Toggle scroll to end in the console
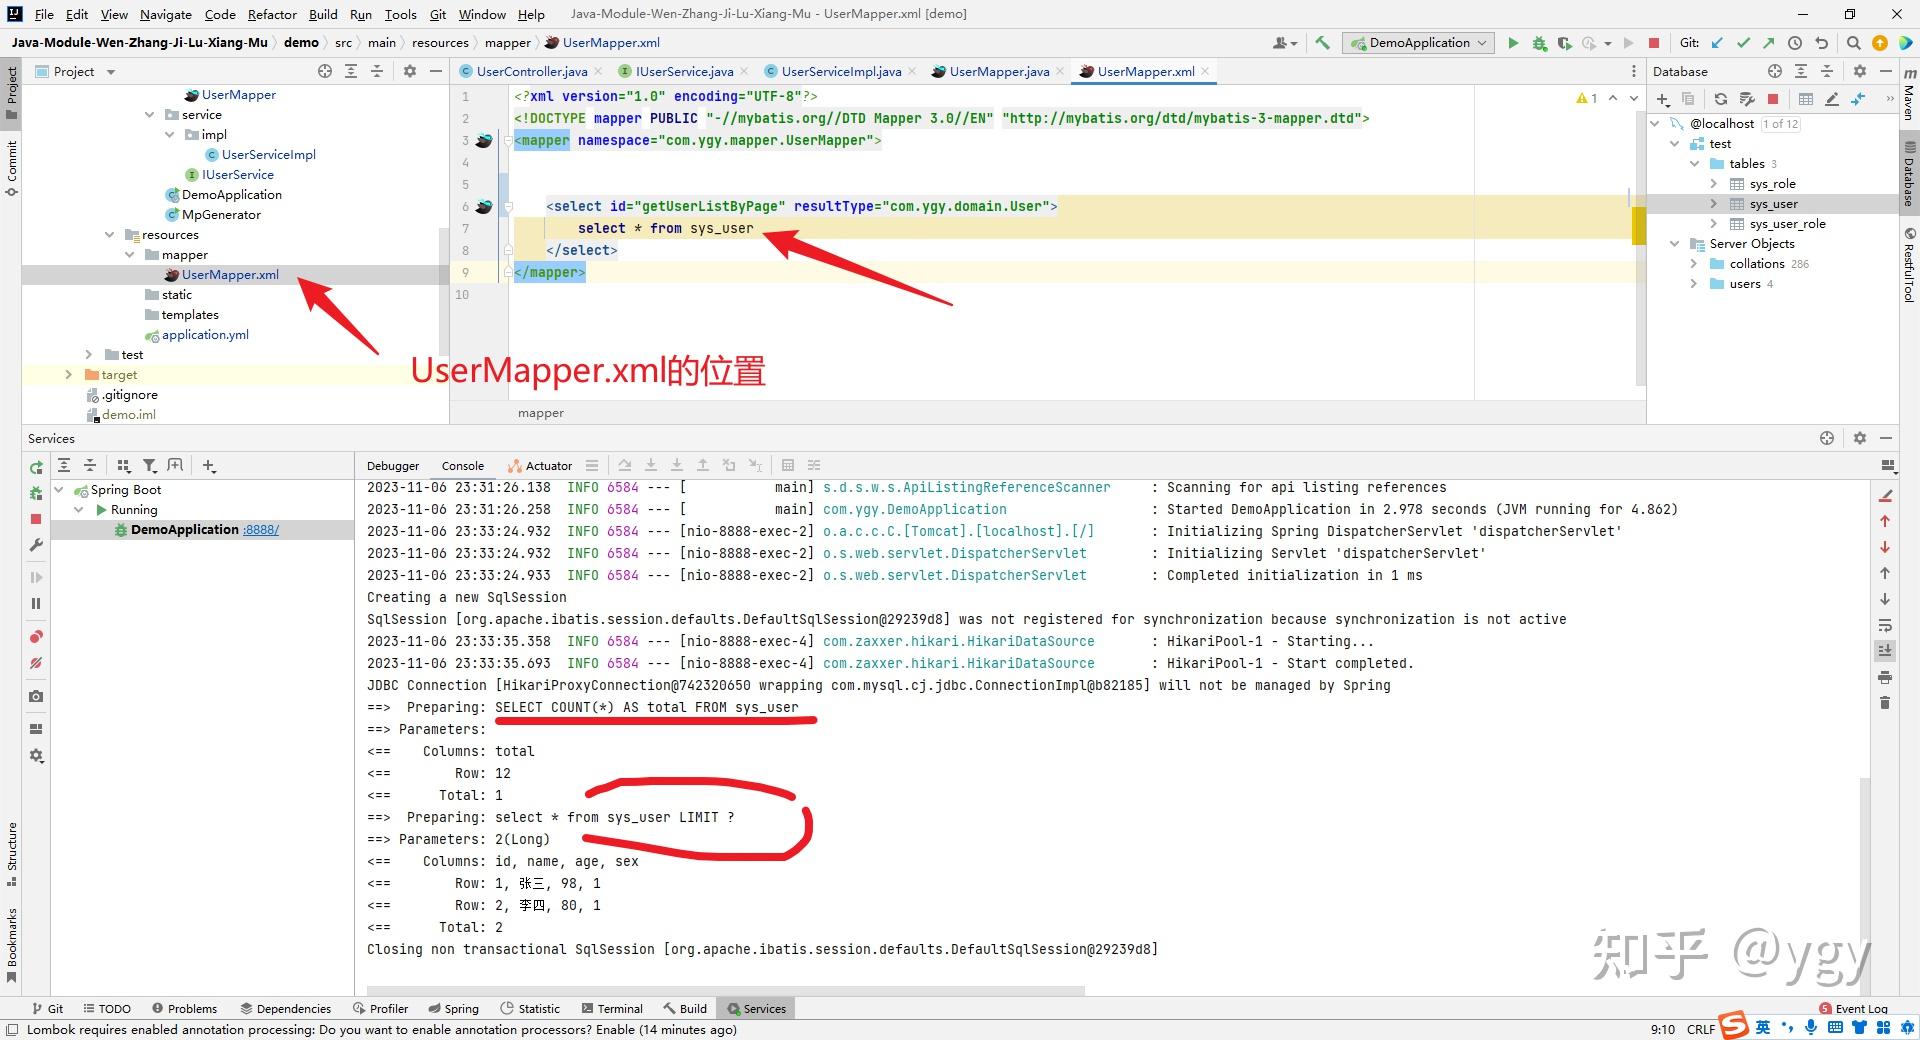This screenshot has height=1040, width=1920. (1885, 651)
